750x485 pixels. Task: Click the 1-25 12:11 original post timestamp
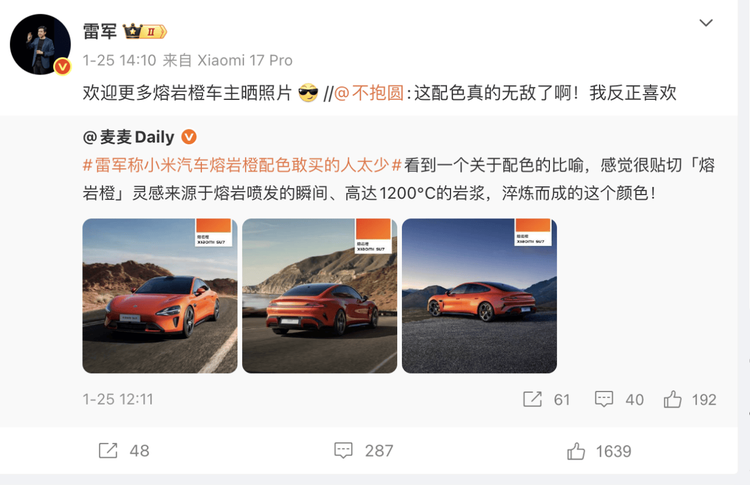pyautogui.click(x=118, y=399)
